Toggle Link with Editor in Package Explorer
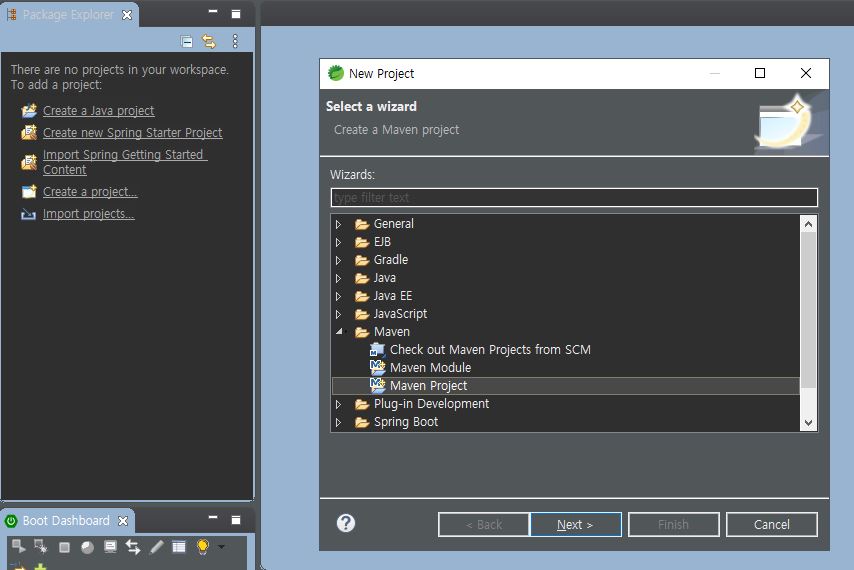This screenshot has height=570, width=854. [209, 41]
